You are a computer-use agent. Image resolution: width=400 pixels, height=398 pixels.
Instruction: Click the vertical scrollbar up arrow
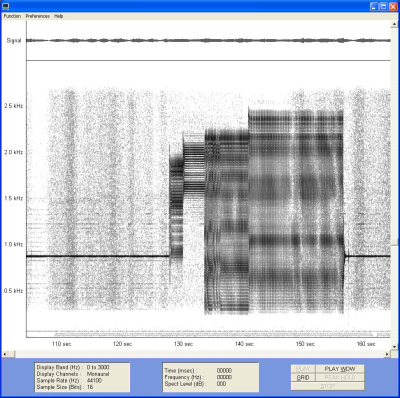(x=395, y=23)
